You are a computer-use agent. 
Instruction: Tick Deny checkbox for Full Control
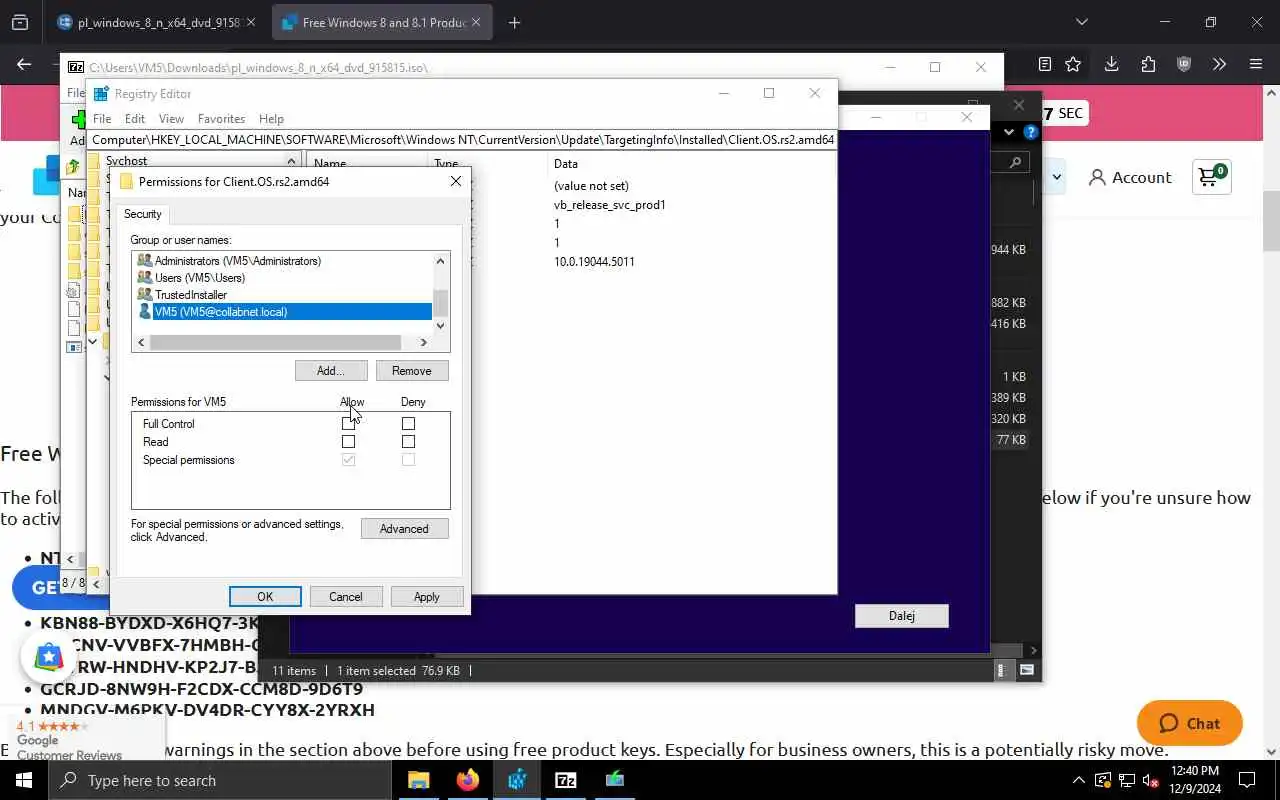click(x=408, y=423)
